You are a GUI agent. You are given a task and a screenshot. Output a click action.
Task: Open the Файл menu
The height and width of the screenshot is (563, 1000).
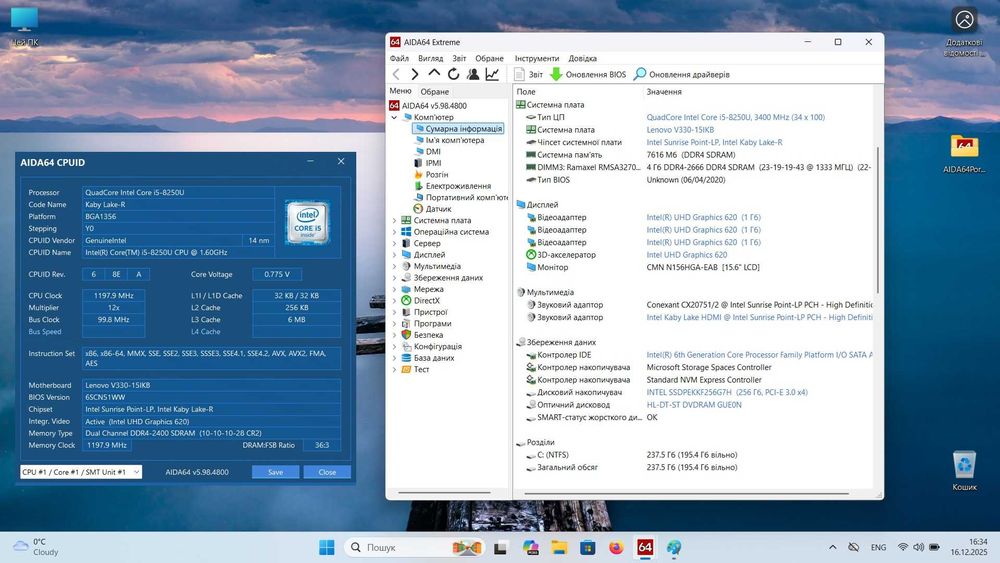pos(399,58)
